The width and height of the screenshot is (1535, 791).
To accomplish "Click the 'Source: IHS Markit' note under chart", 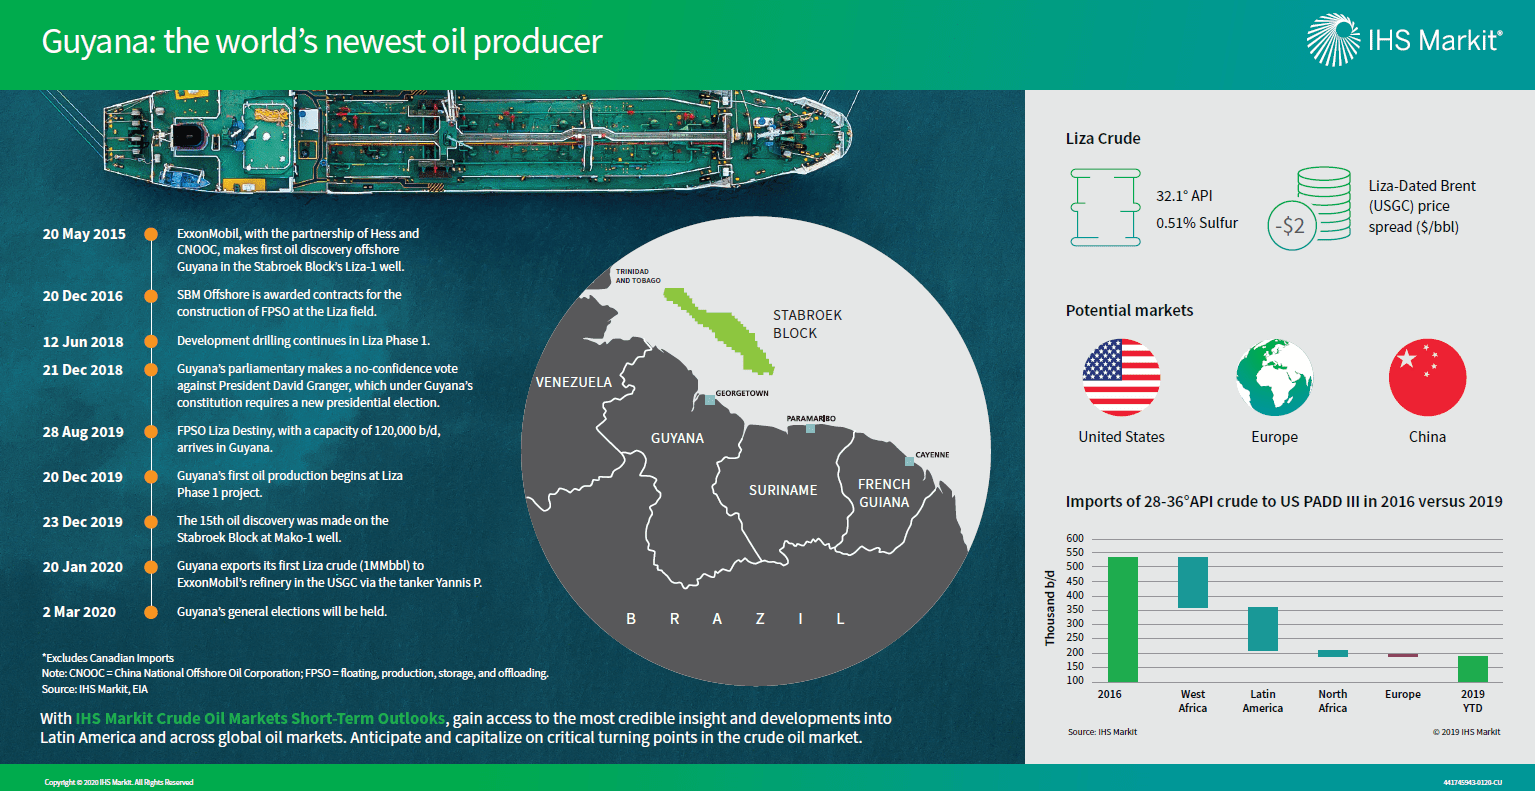I will (x=1102, y=732).
